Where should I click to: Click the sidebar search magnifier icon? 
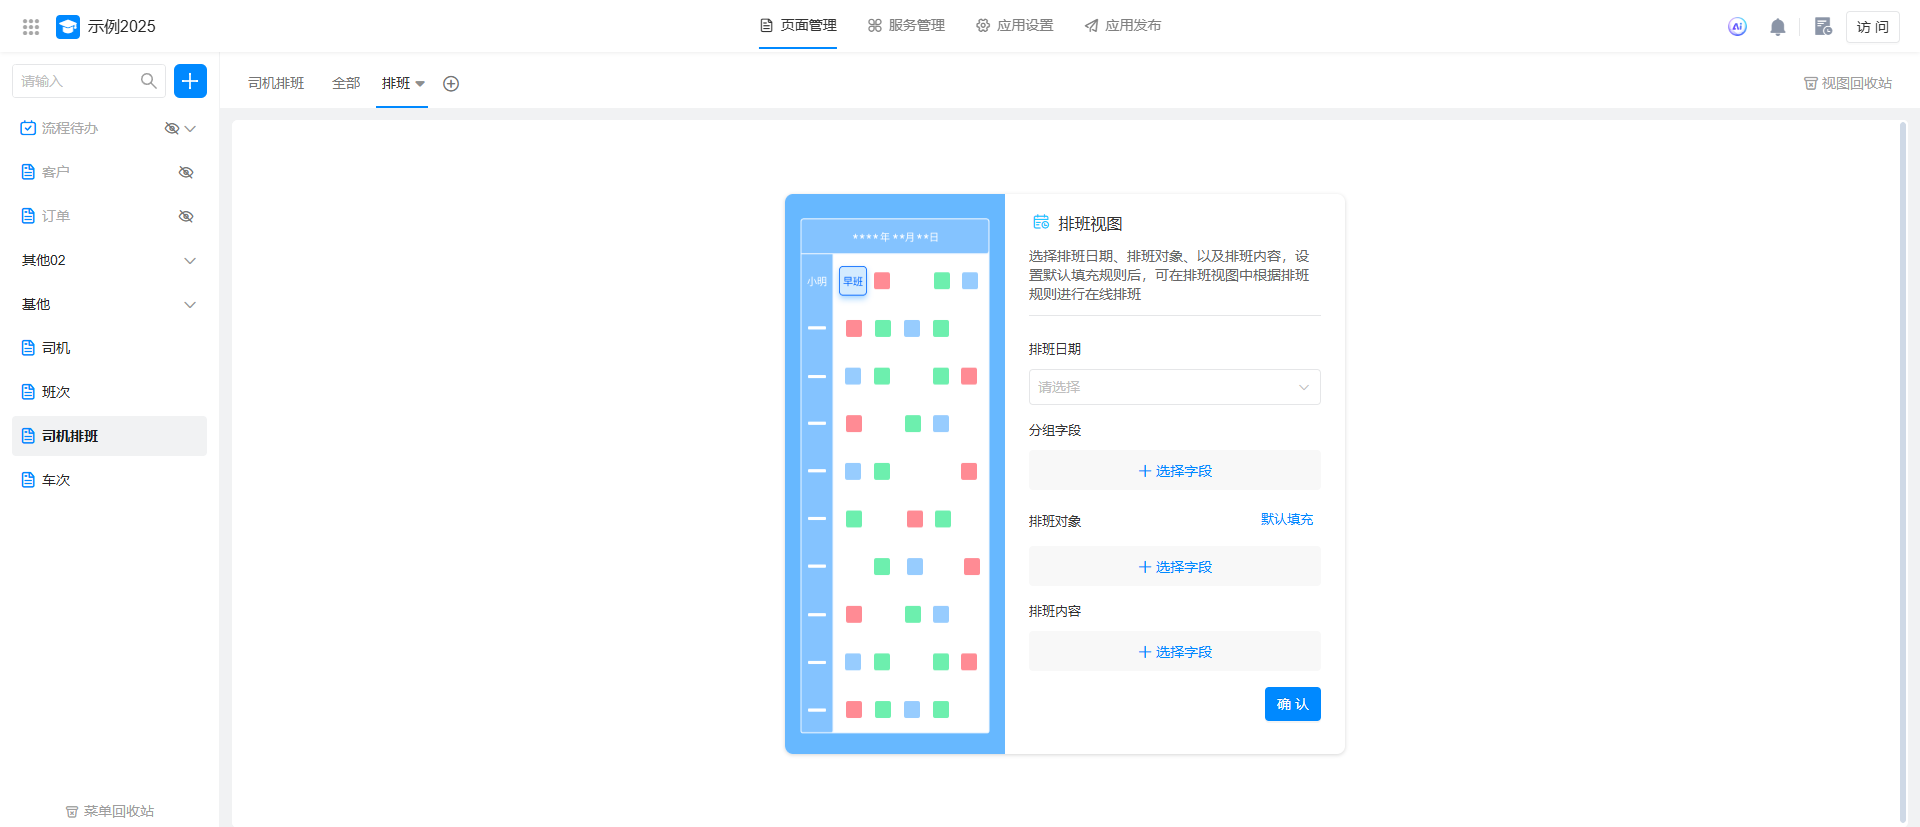point(149,81)
